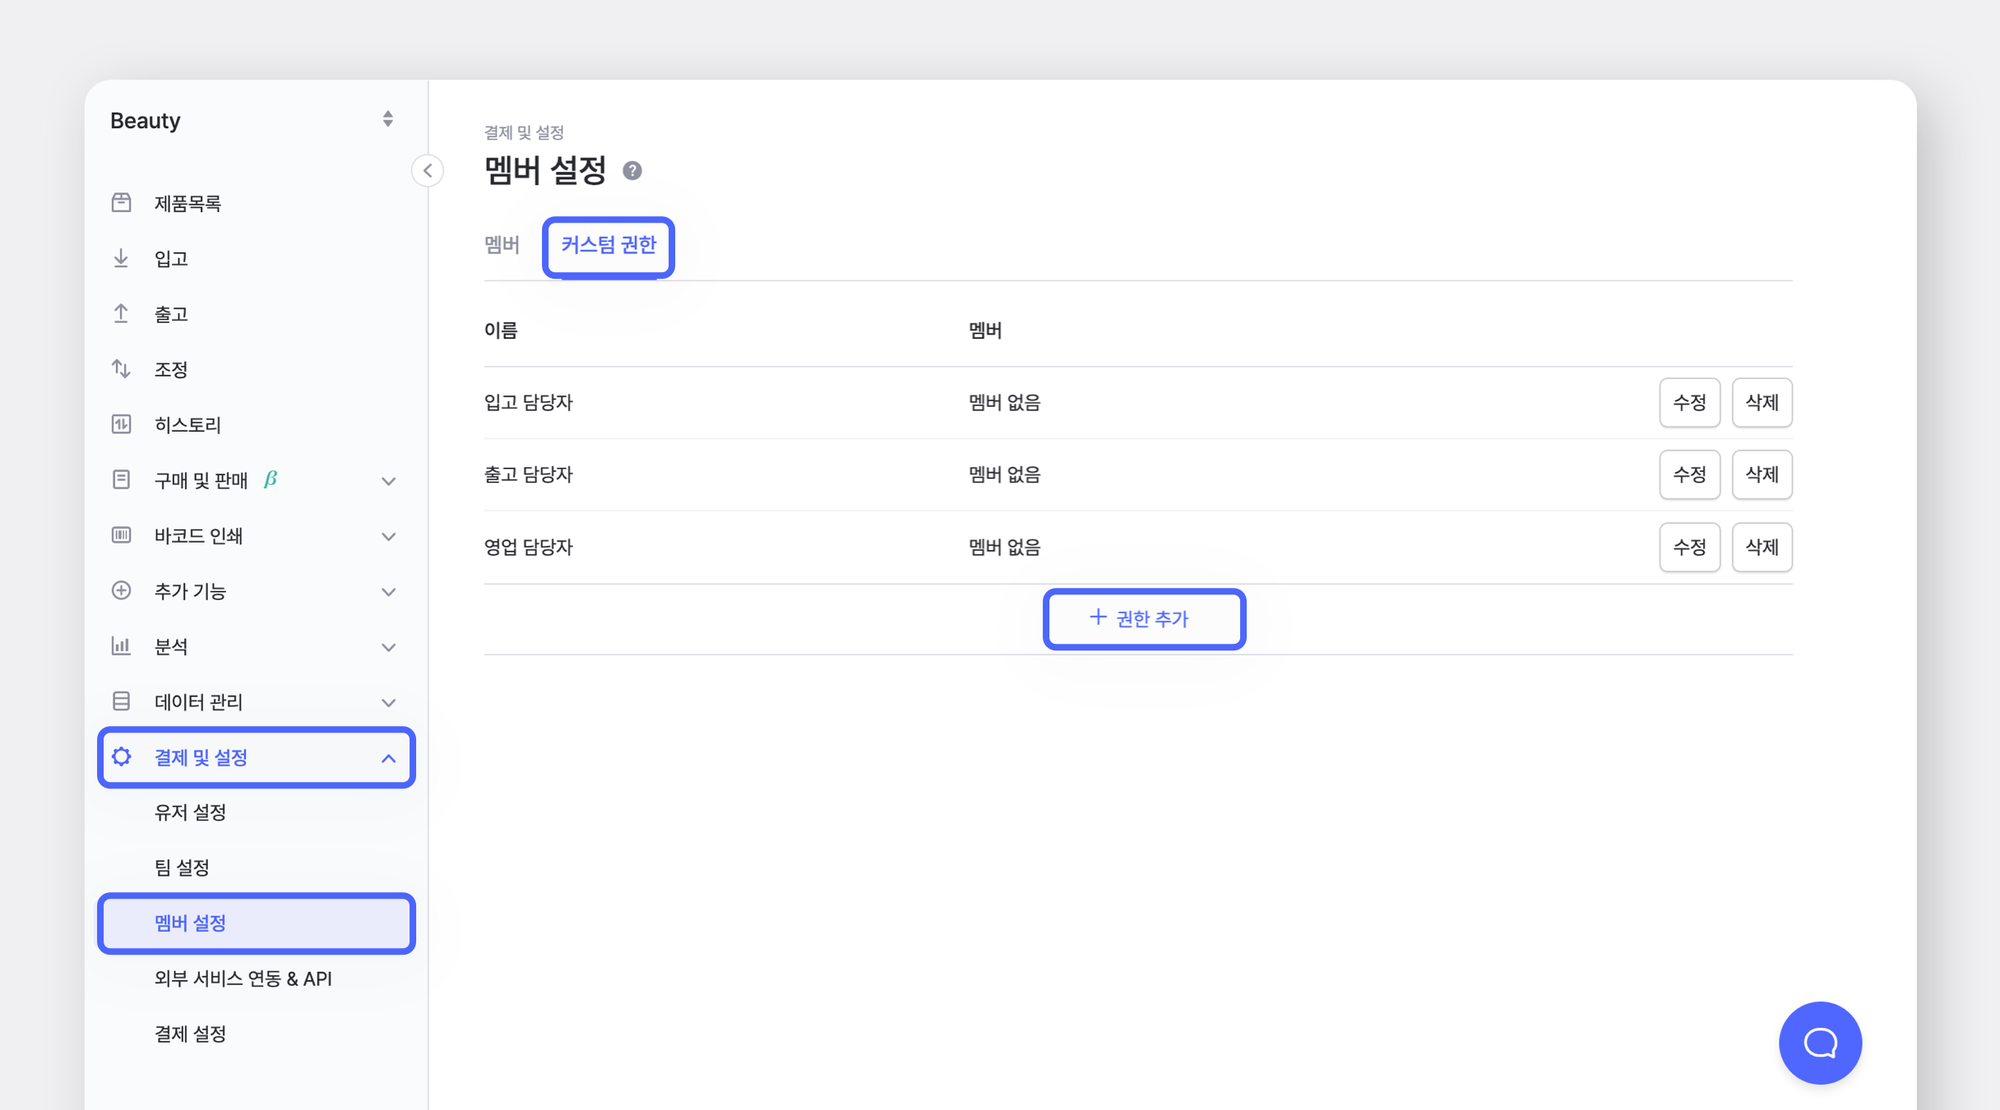The height and width of the screenshot is (1110, 2000).
Task: Click the product list box icon
Action: pos(121,203)
